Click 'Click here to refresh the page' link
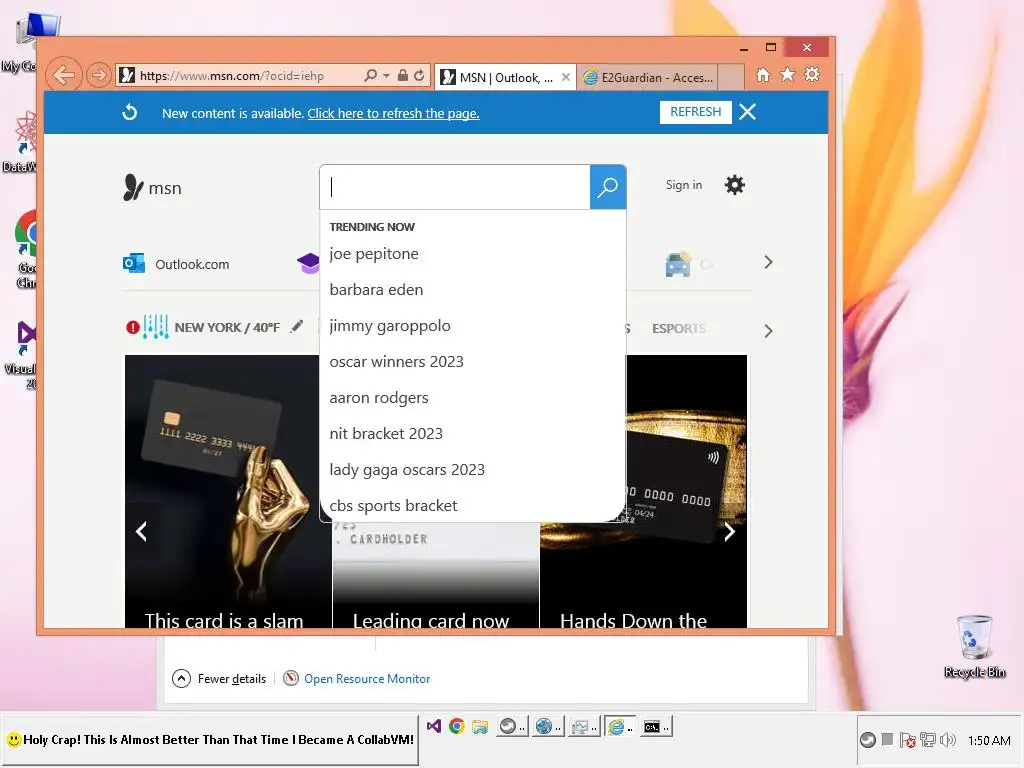 tap(393, 114)
